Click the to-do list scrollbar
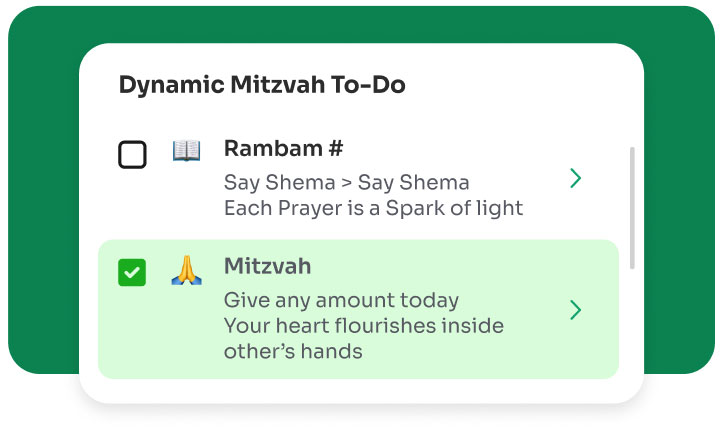The image size is (724, 441). [x=631, y=208]
